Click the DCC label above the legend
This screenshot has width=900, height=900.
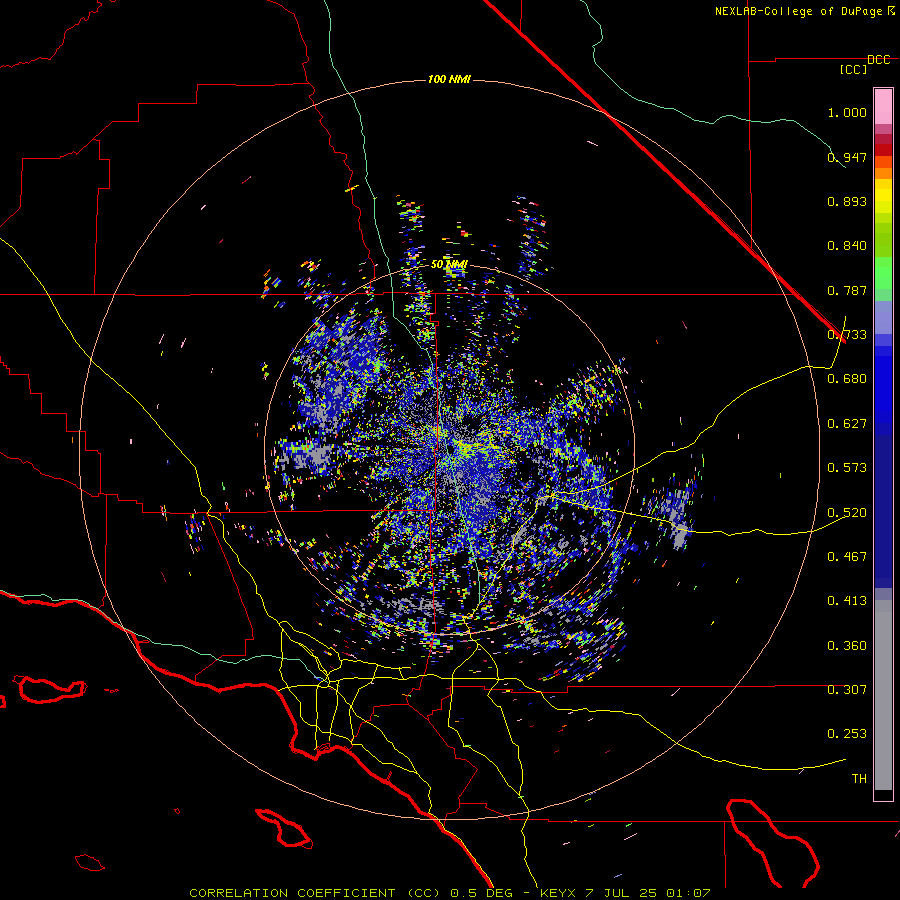(x=879, y=60)
